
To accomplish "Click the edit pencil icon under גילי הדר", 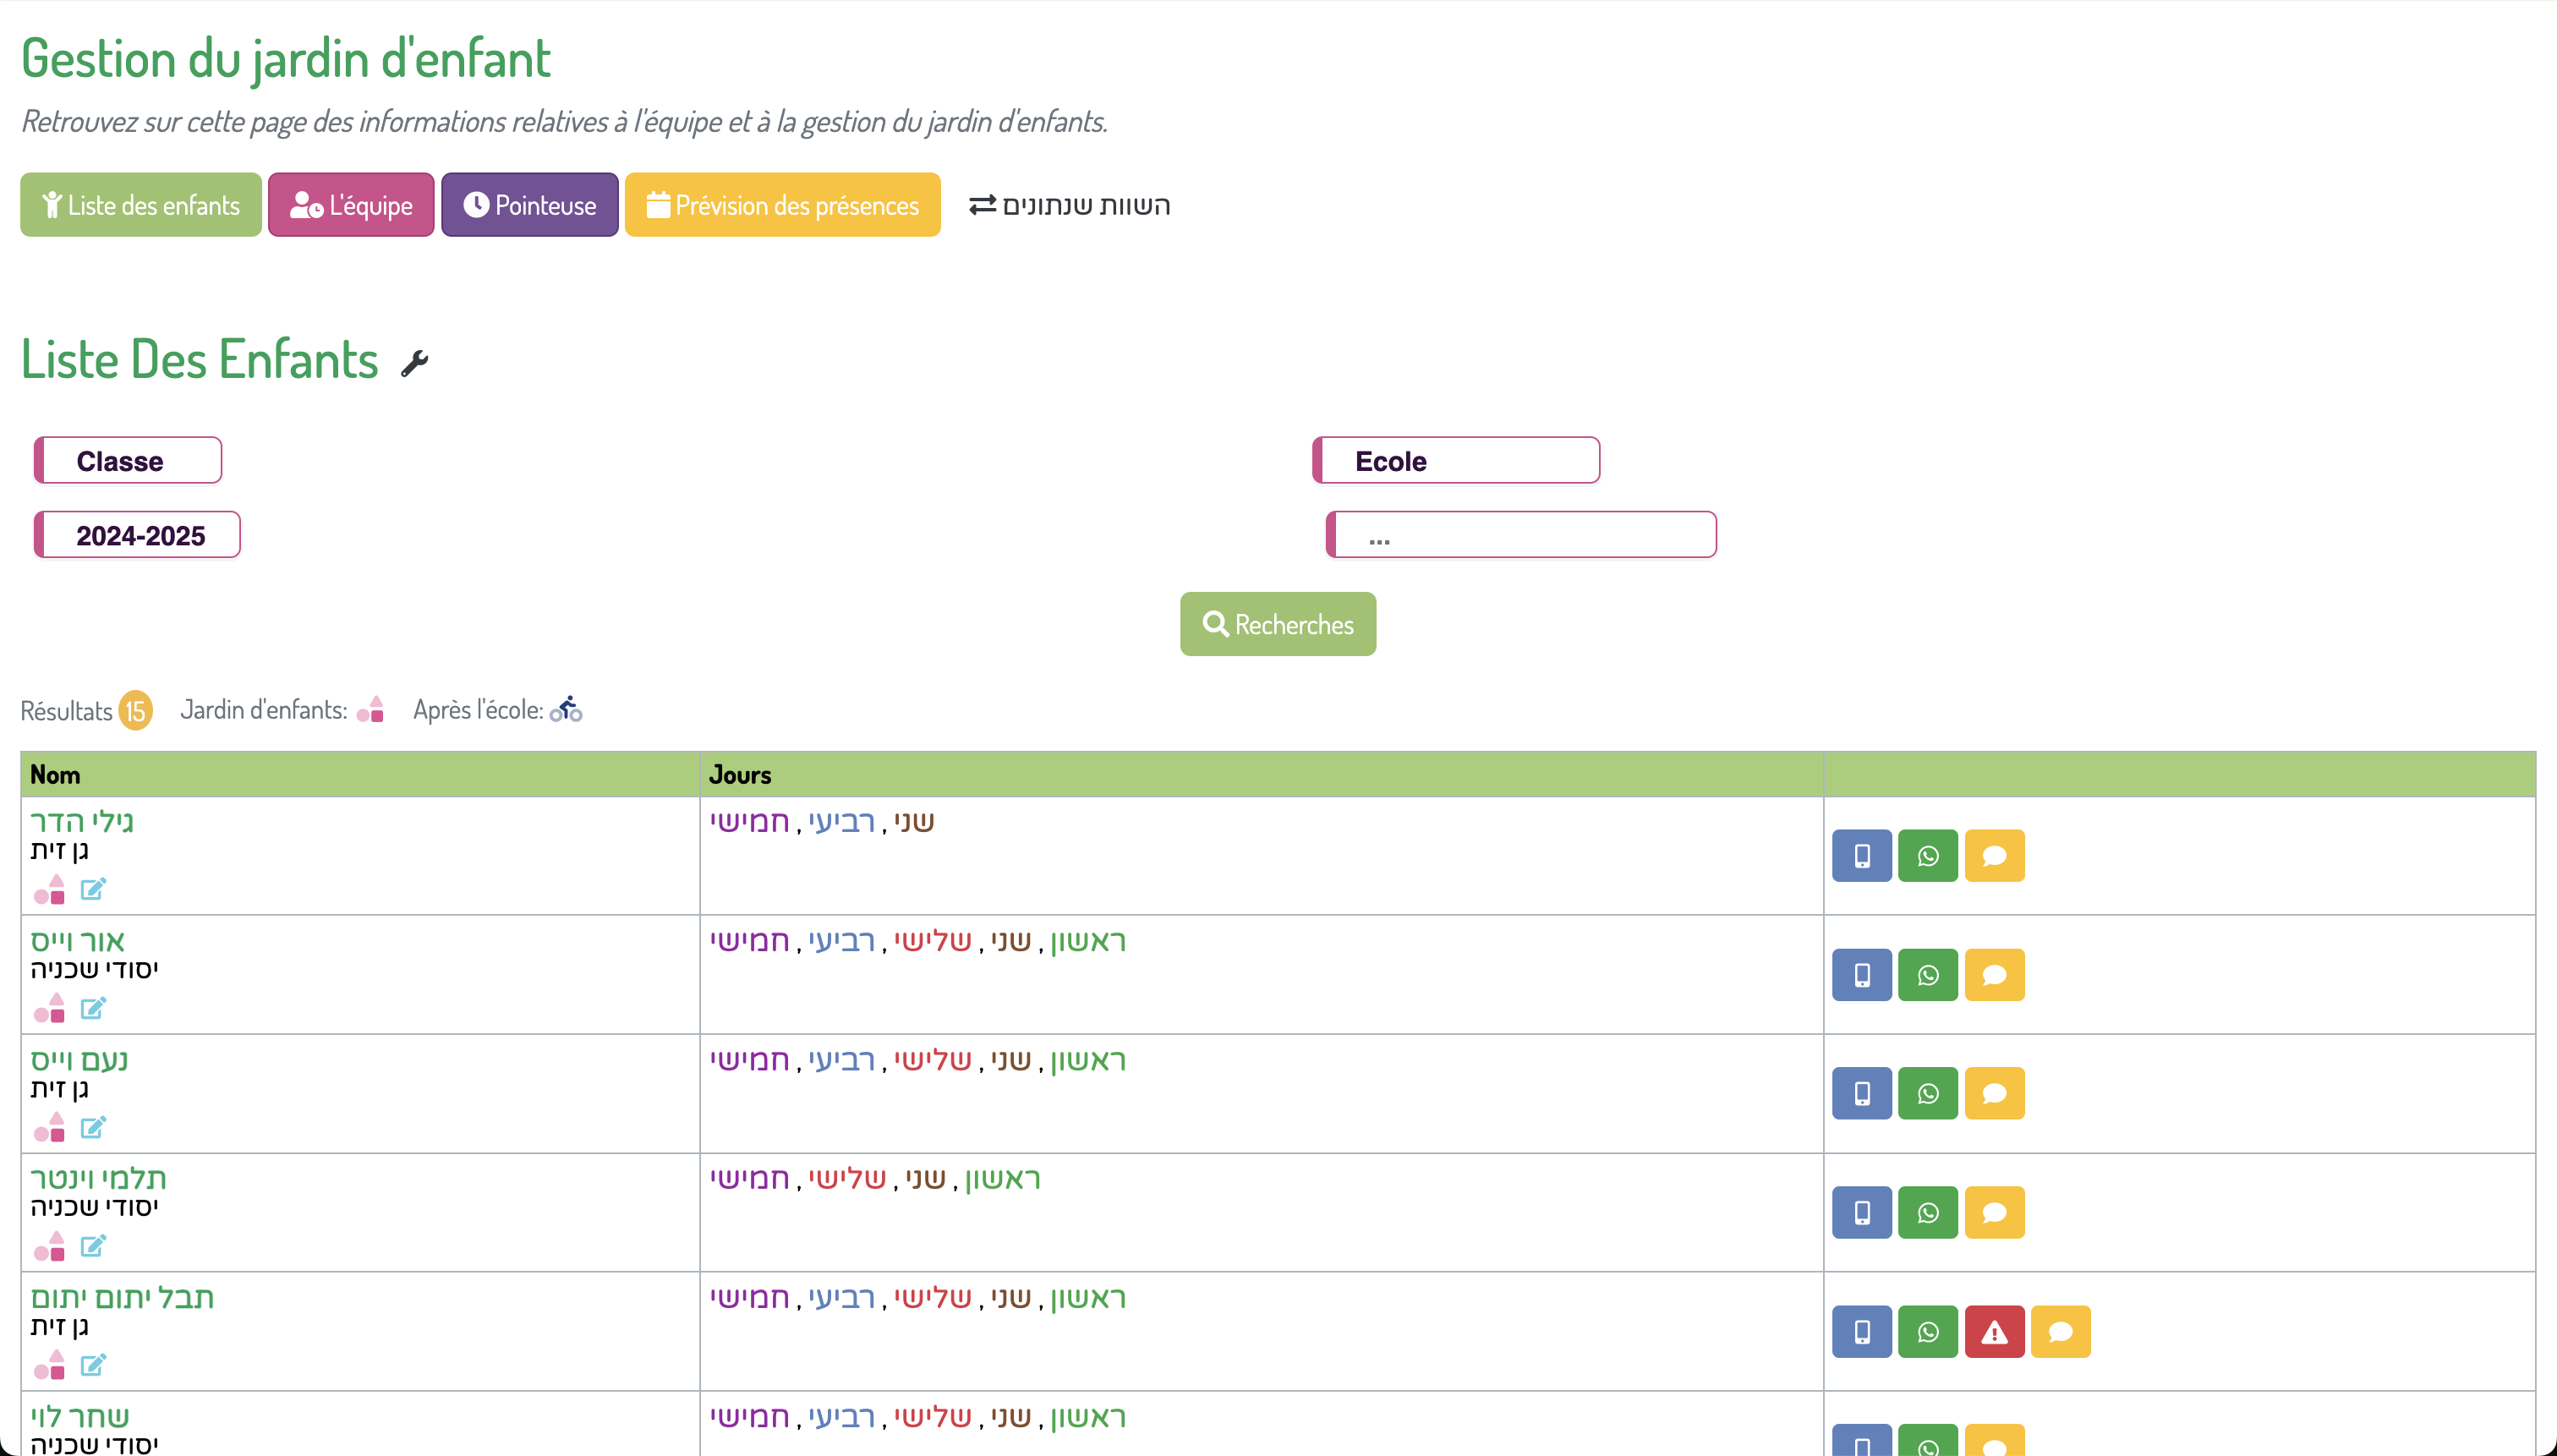I will (93, 889).
